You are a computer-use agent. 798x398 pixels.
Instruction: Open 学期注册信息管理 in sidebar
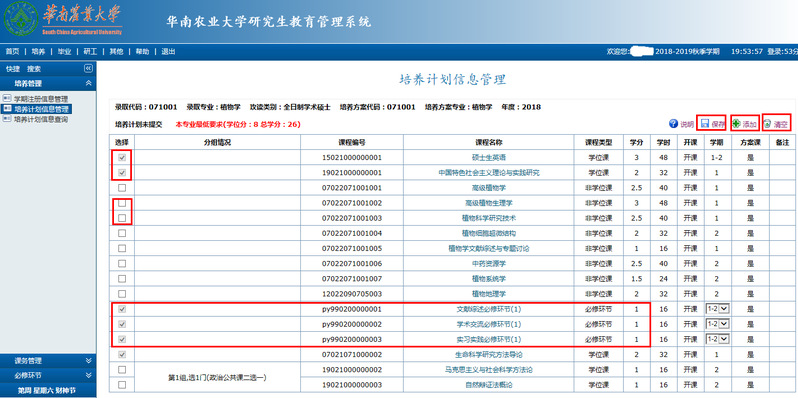point(41,99)
